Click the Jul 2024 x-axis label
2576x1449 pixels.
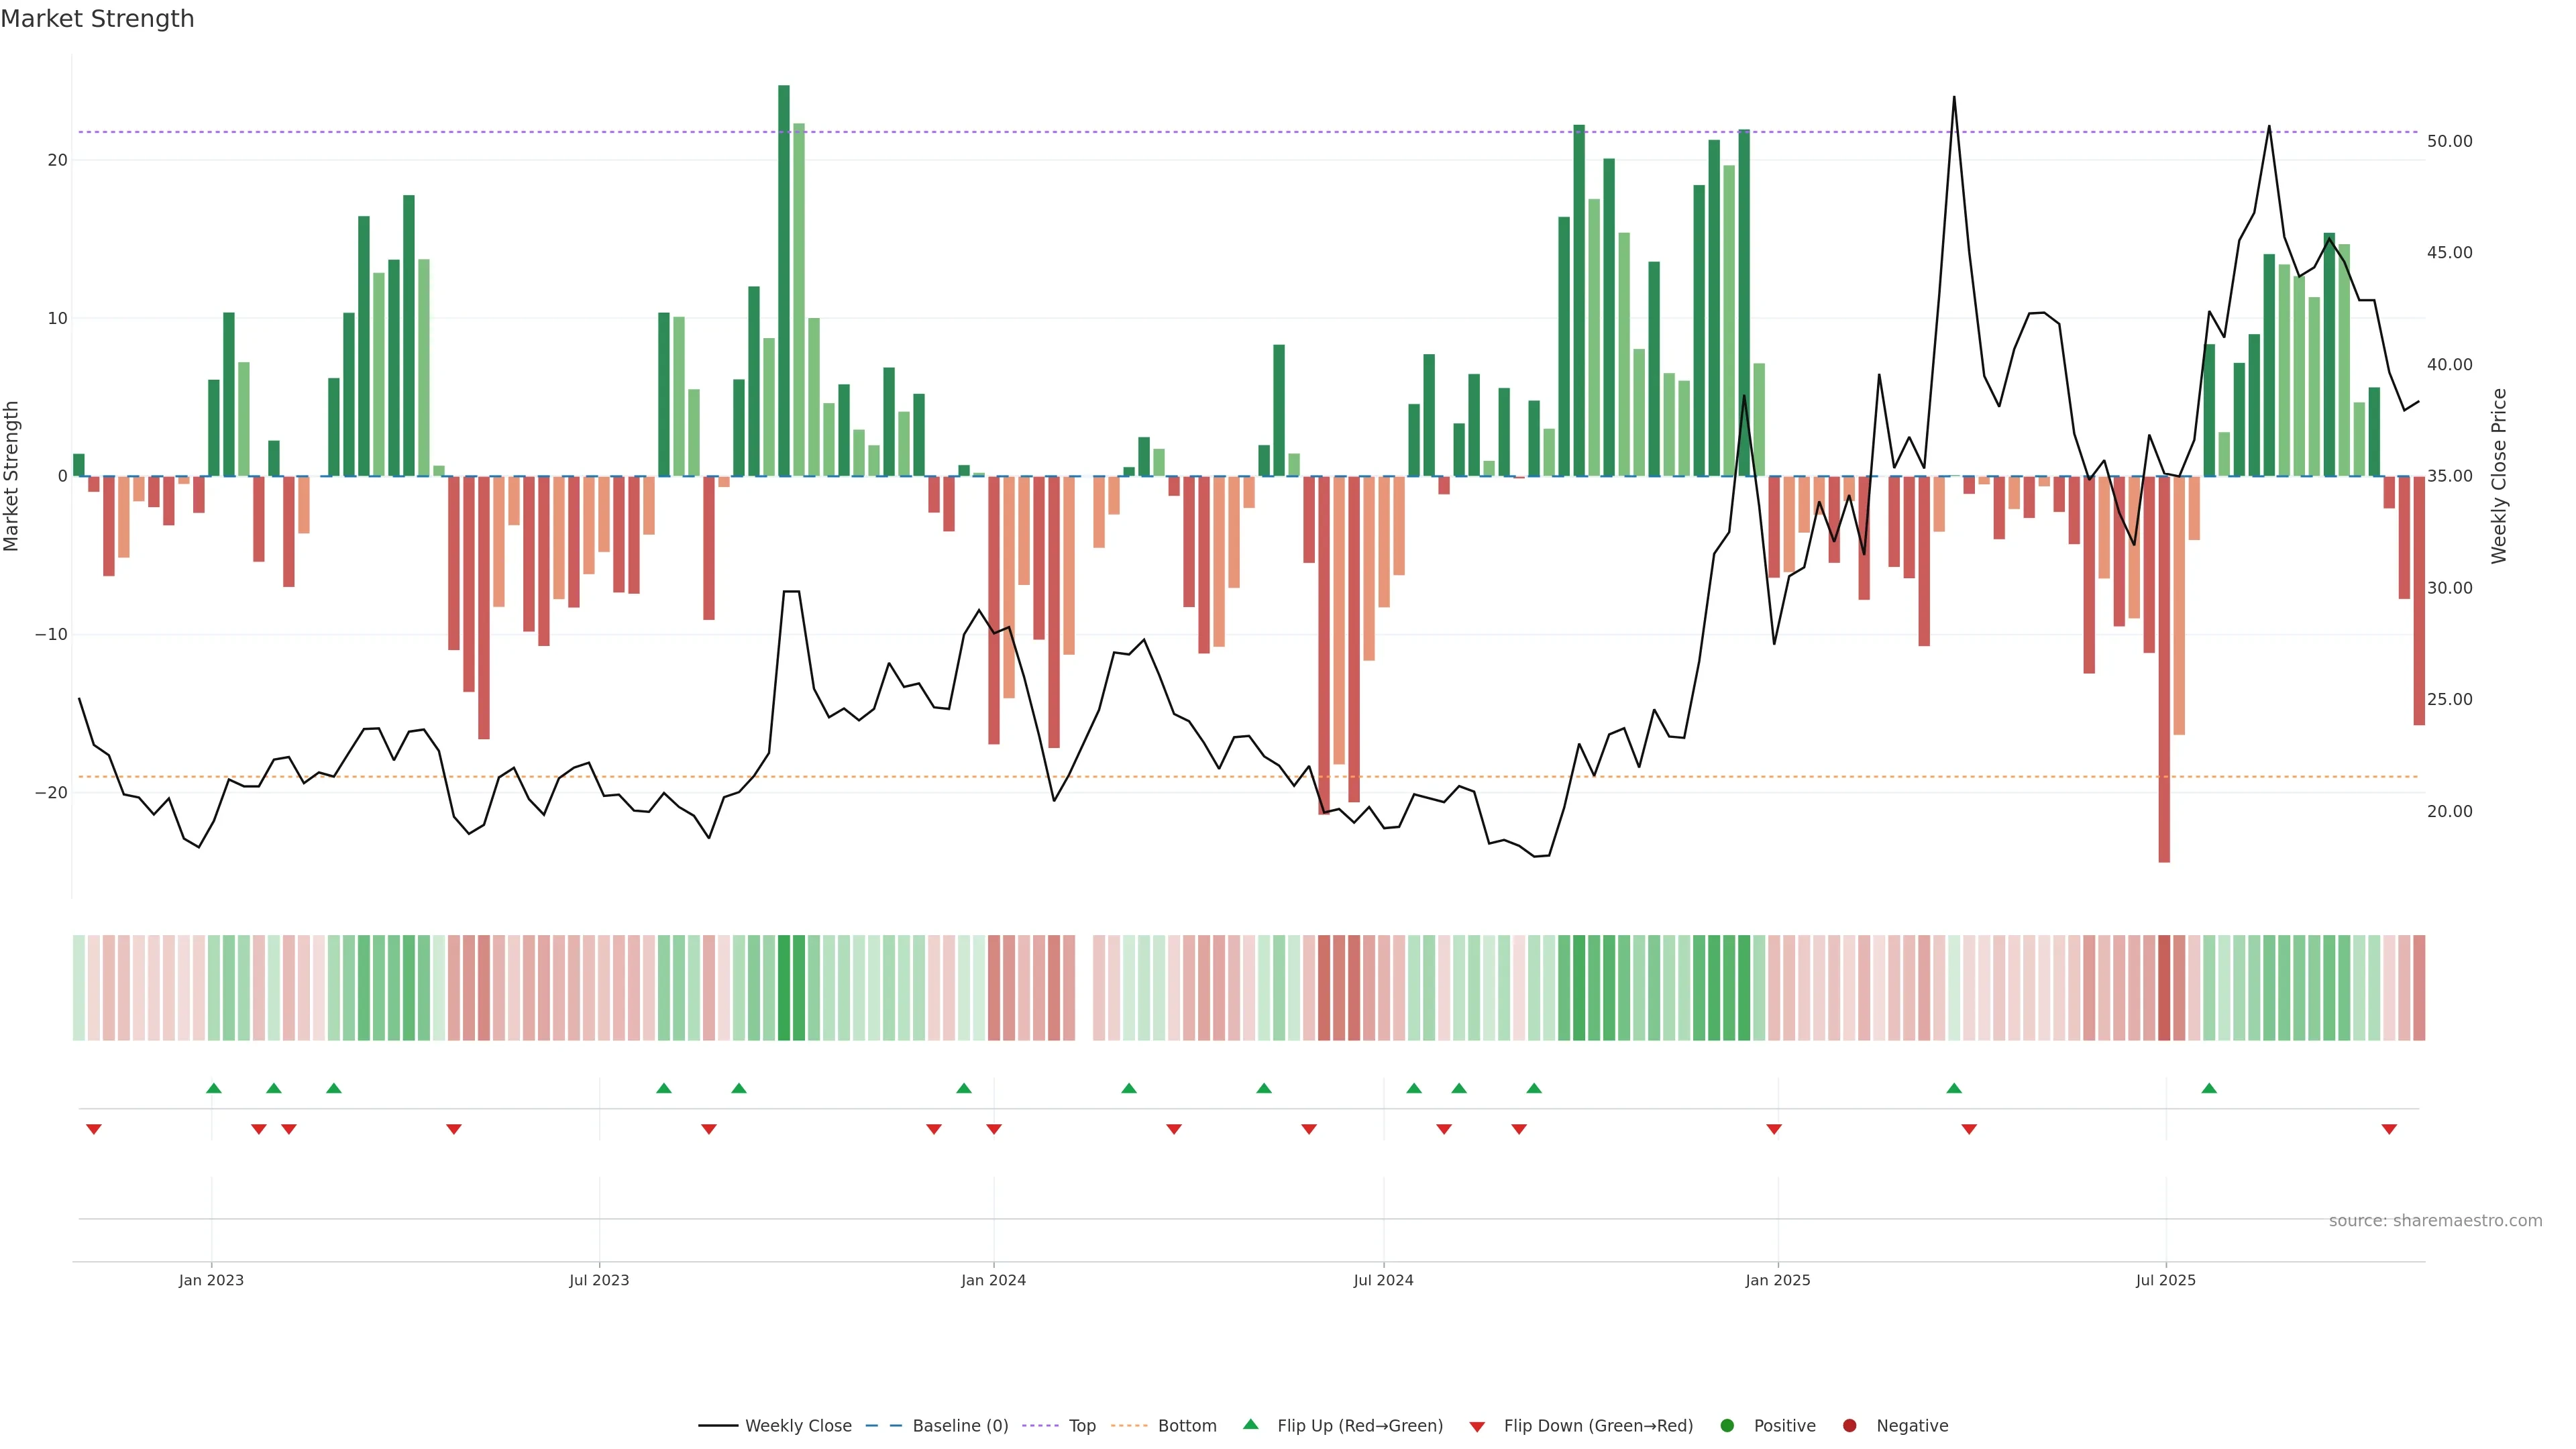tap(1383, 1280)
